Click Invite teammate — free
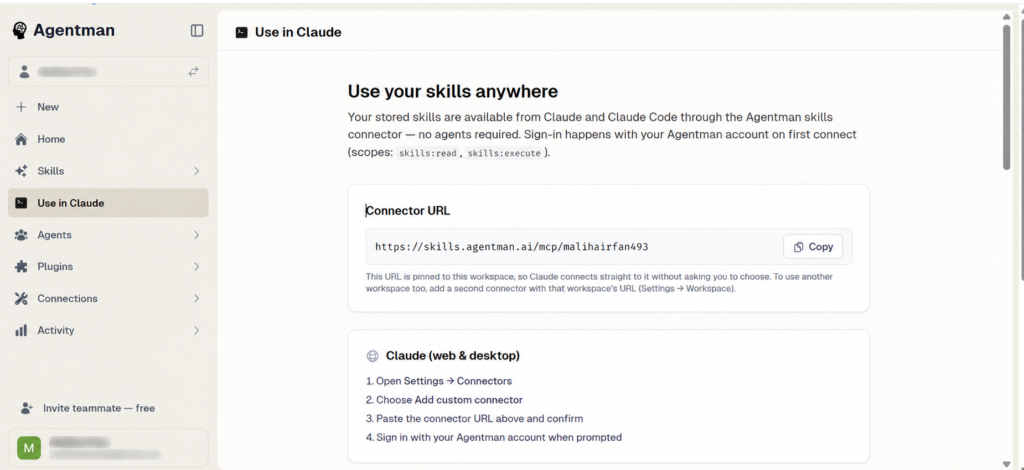 [99, 408]
